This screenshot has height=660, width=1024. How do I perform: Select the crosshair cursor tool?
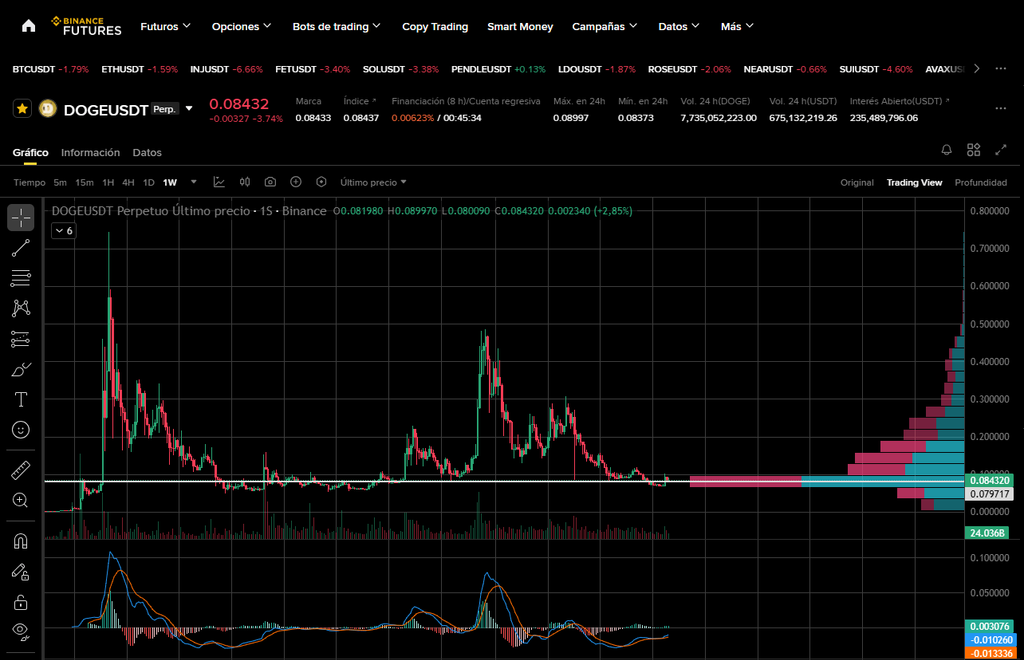(x=21, y=217)
